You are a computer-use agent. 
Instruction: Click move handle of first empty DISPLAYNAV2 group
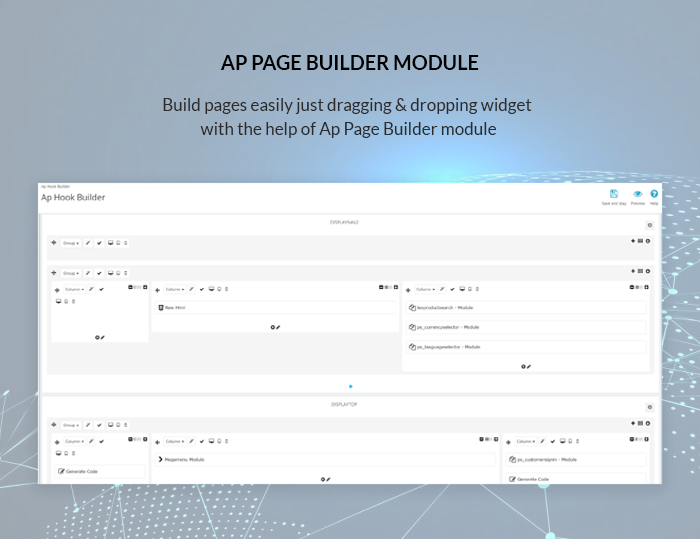tap(54, 242)
